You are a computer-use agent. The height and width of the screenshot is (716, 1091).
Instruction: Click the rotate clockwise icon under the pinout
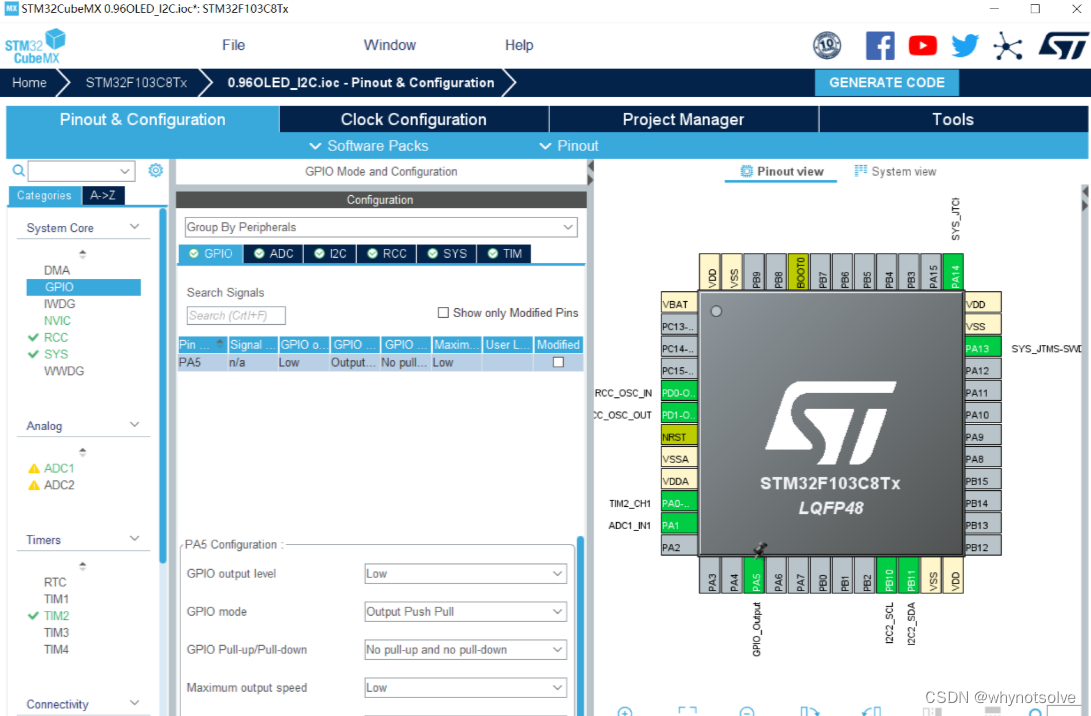(x=809, y=711)
